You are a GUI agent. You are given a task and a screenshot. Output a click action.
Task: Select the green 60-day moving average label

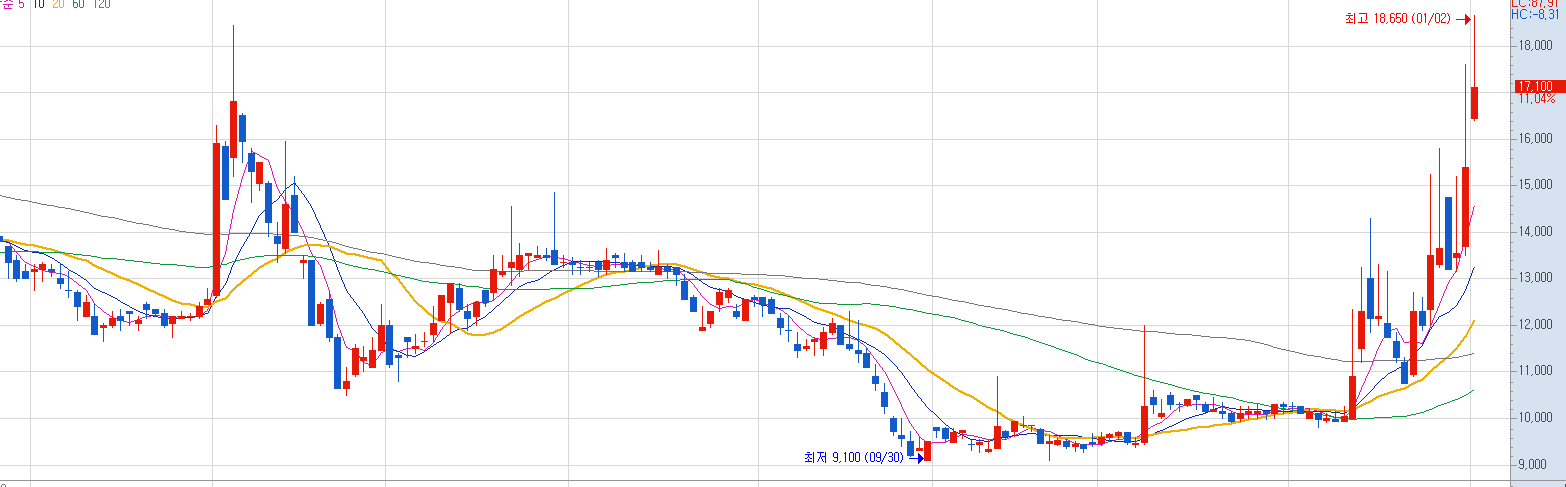[78, 4]
